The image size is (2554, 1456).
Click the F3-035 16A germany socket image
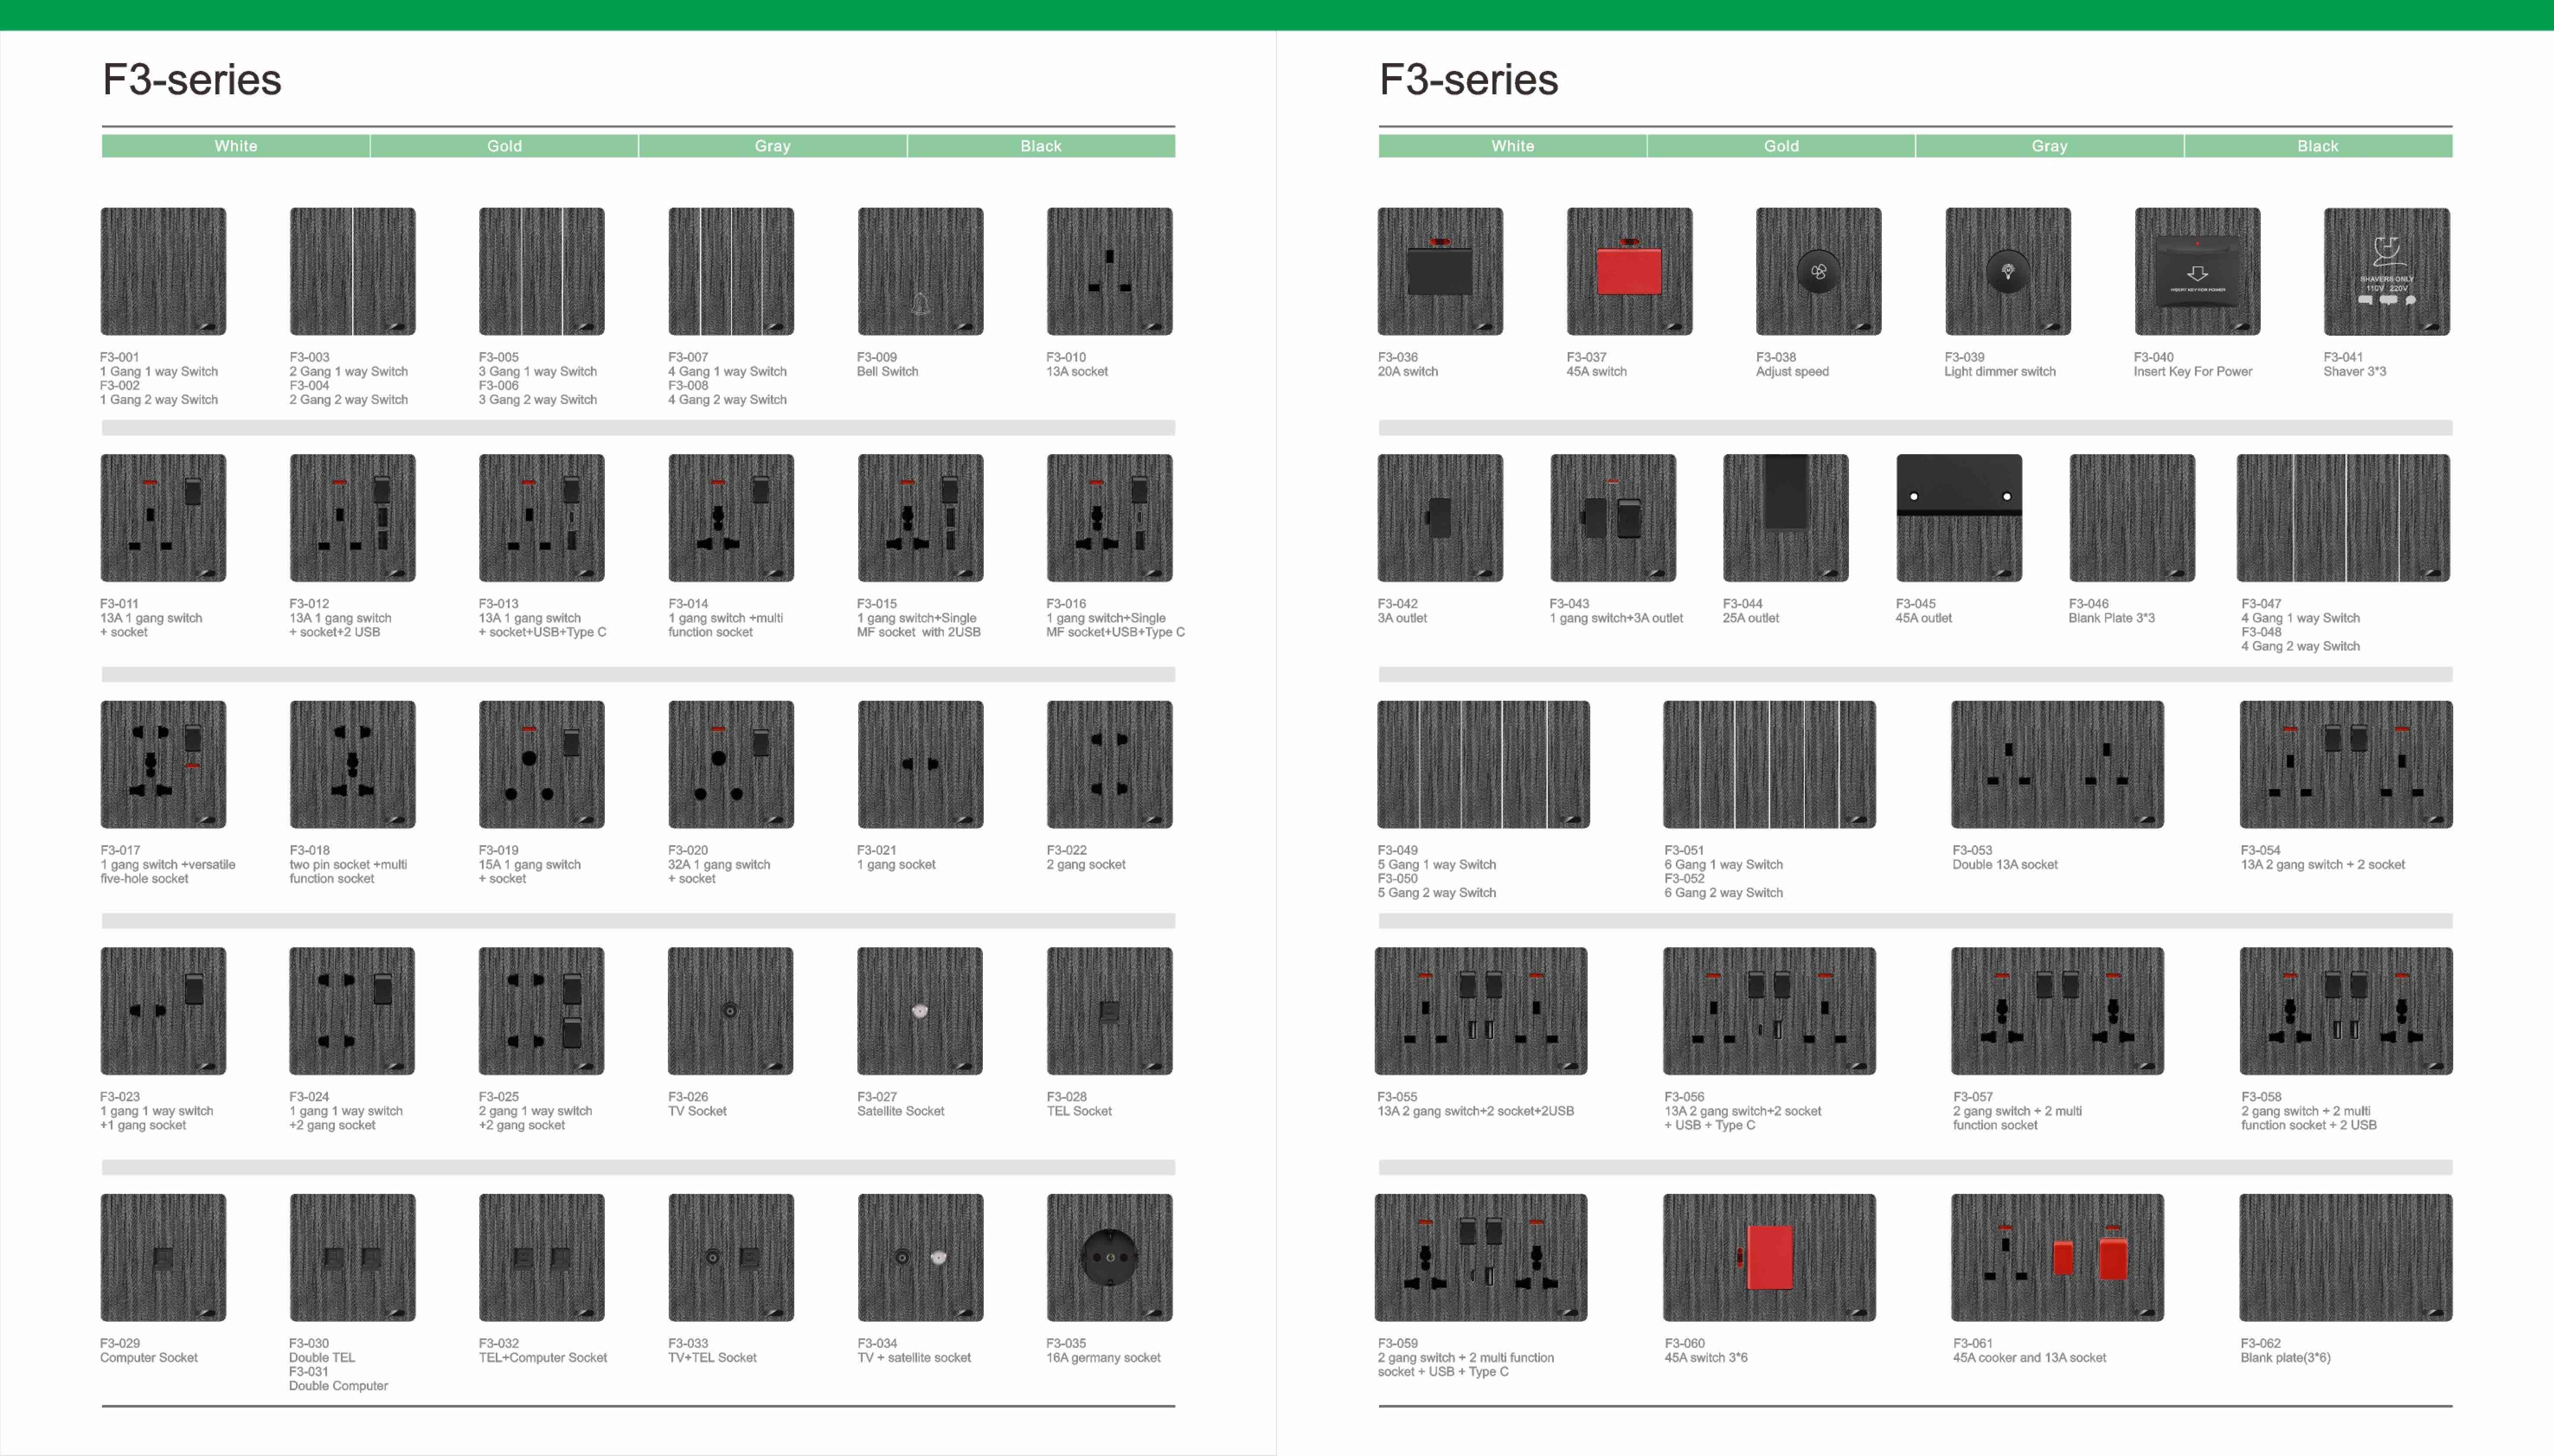(1109, 1257)
